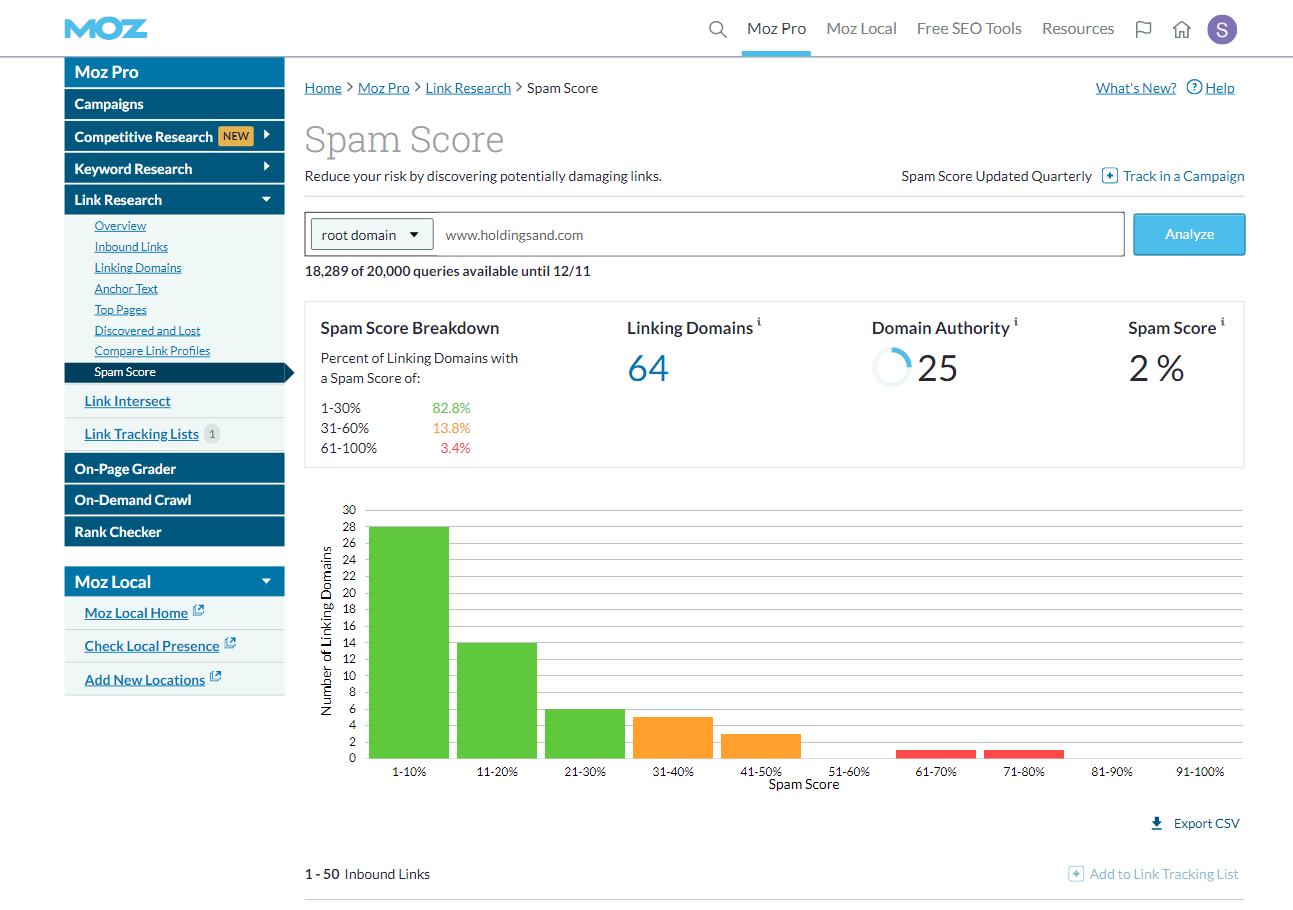Open the Discovered and Lost link

pyautogui.click(x=147, y=331)
